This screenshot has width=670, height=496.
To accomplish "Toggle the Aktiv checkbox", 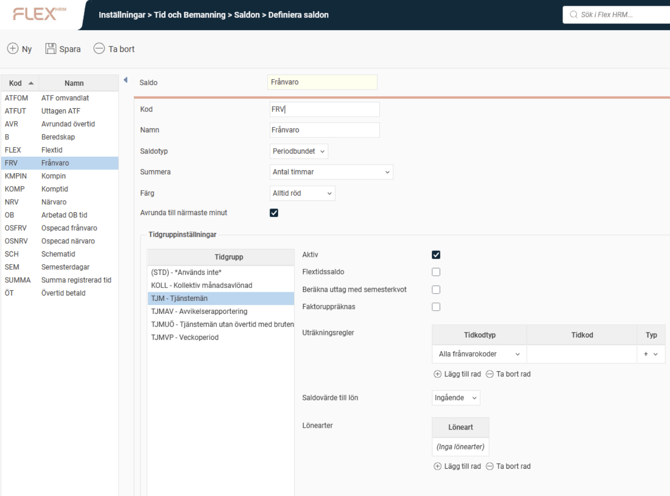I will [x=436, y=255].
